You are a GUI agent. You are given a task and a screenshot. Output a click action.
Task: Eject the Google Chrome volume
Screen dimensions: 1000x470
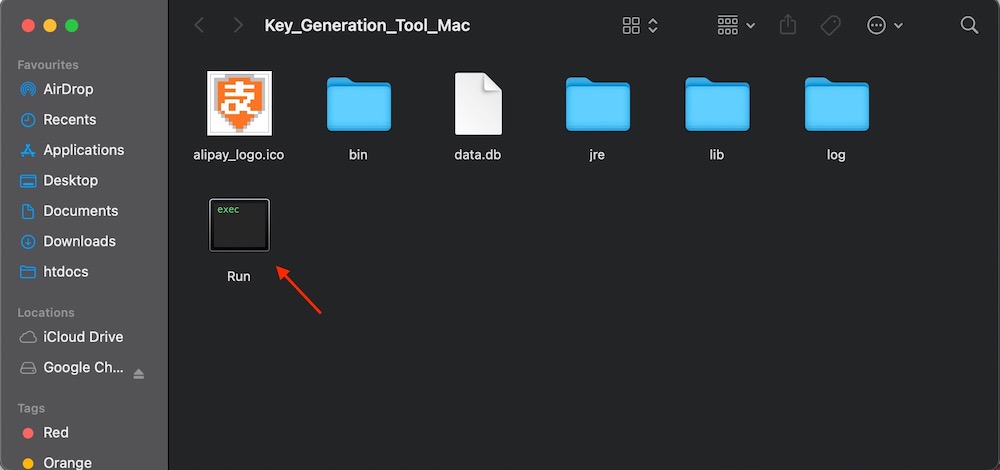pos(139,373)
